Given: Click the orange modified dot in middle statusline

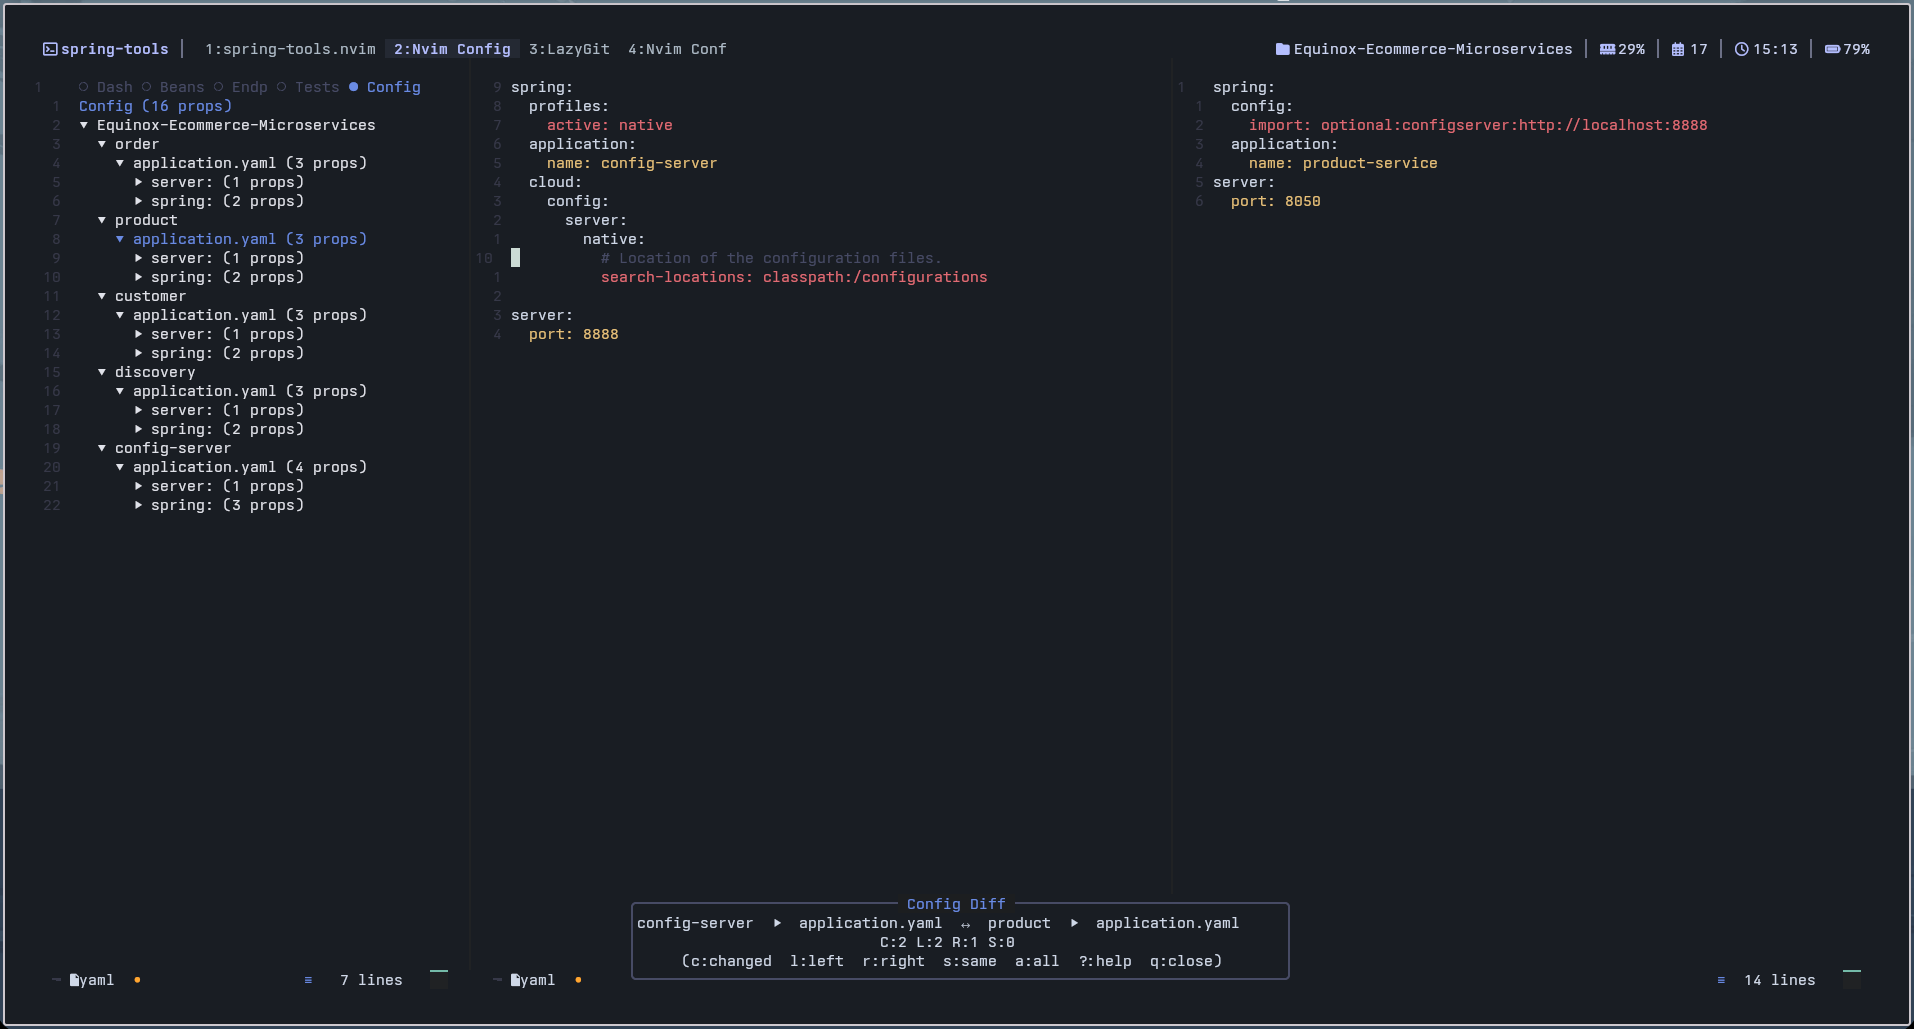Looking at the screenshot, I should click(x=578, y=980).
